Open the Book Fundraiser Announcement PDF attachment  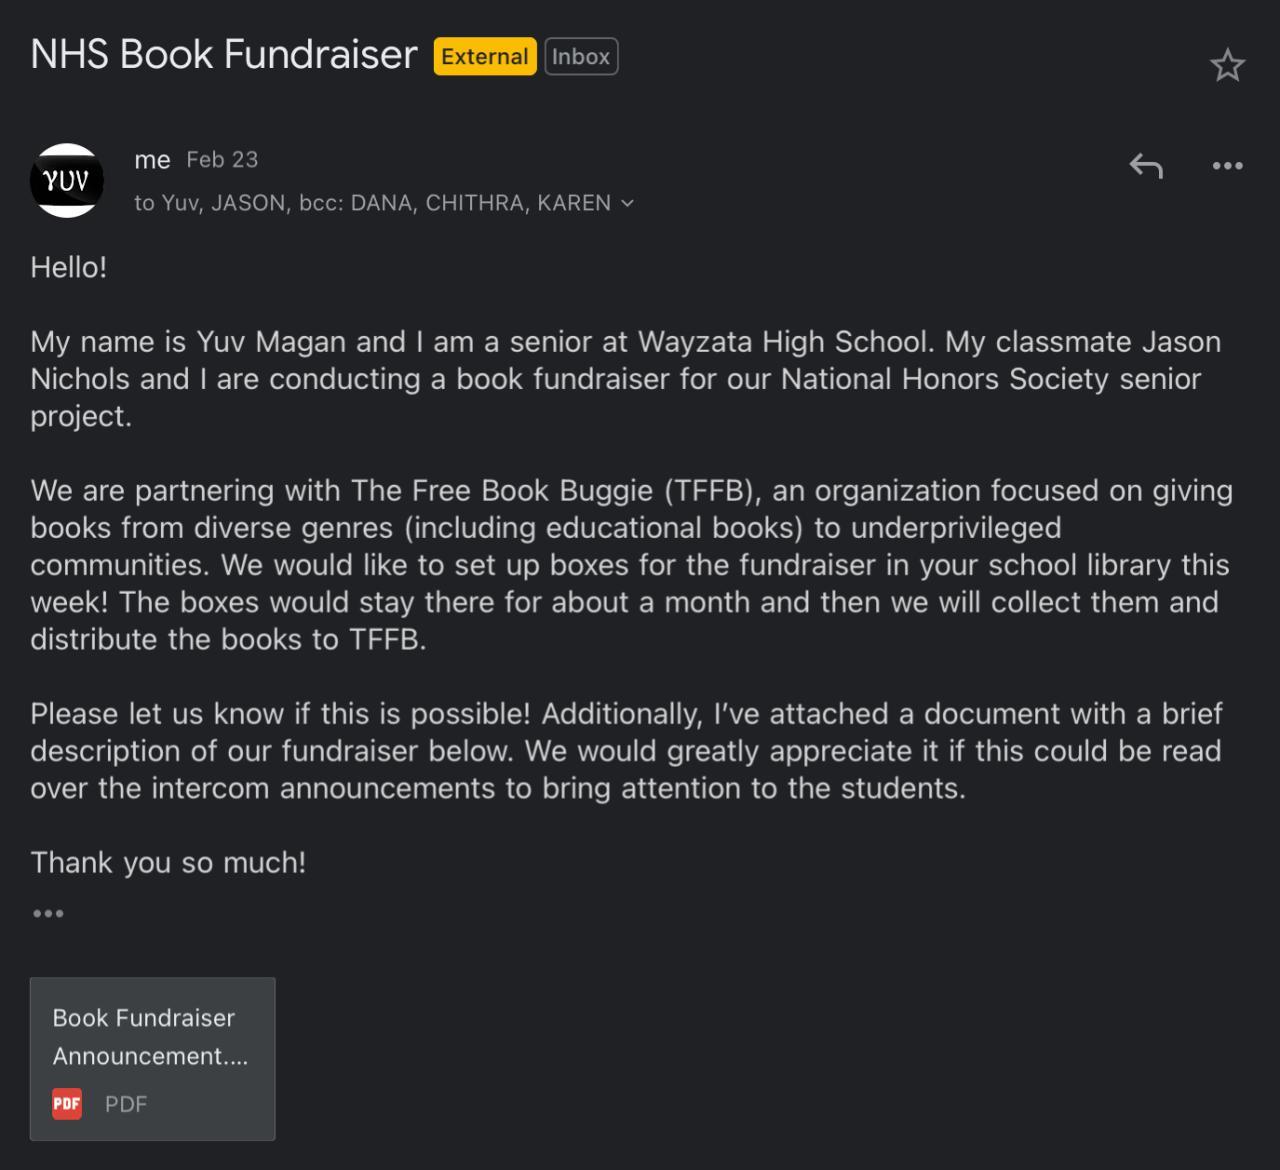tap(152, 1037)
